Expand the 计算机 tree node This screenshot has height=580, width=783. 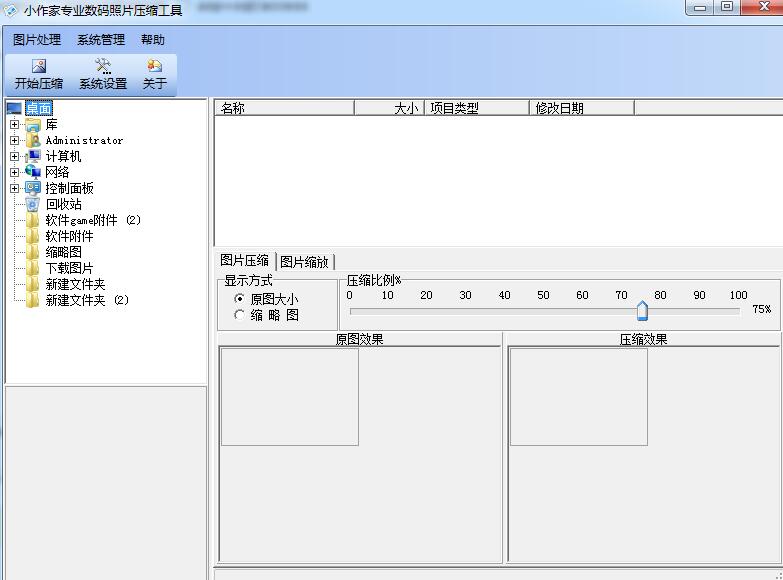click(14, 157)
